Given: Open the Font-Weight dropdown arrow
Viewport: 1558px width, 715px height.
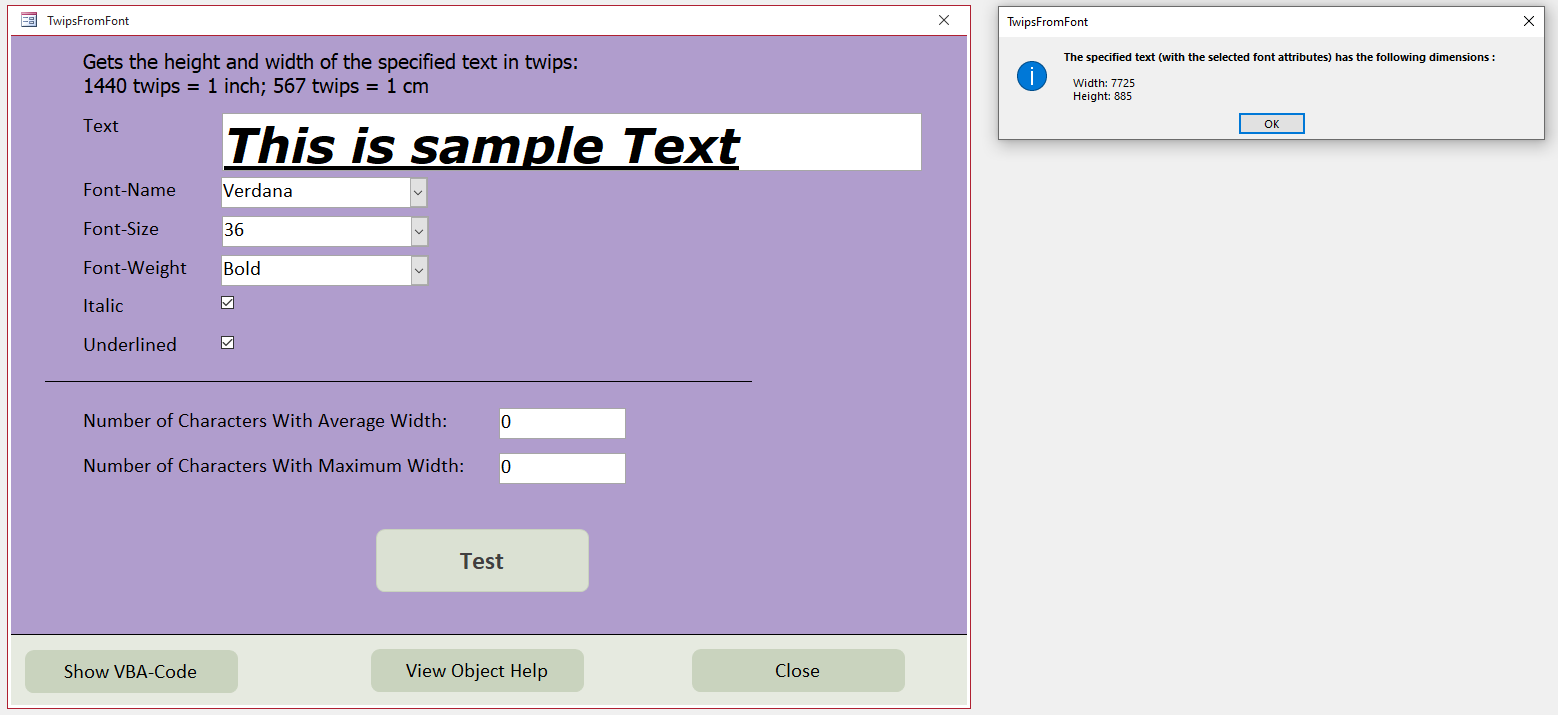Looking at the screenshot, I should 419,270.
